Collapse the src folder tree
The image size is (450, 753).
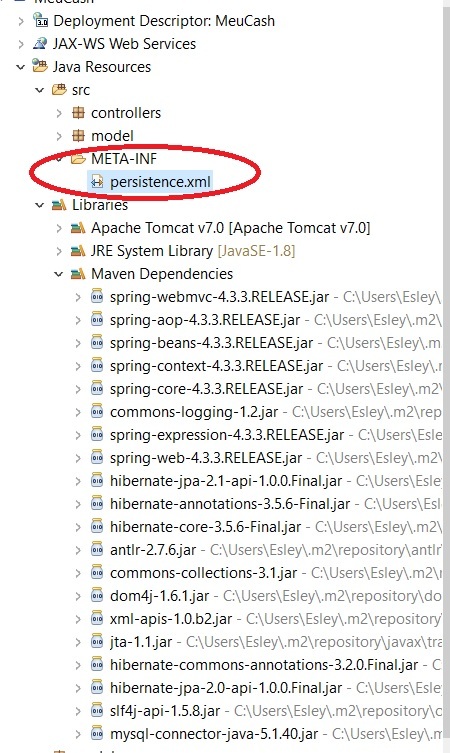tap(39, 90)
